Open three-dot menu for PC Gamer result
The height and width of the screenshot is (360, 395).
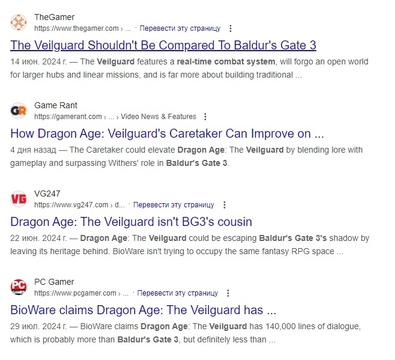click(x=228, y=293)
